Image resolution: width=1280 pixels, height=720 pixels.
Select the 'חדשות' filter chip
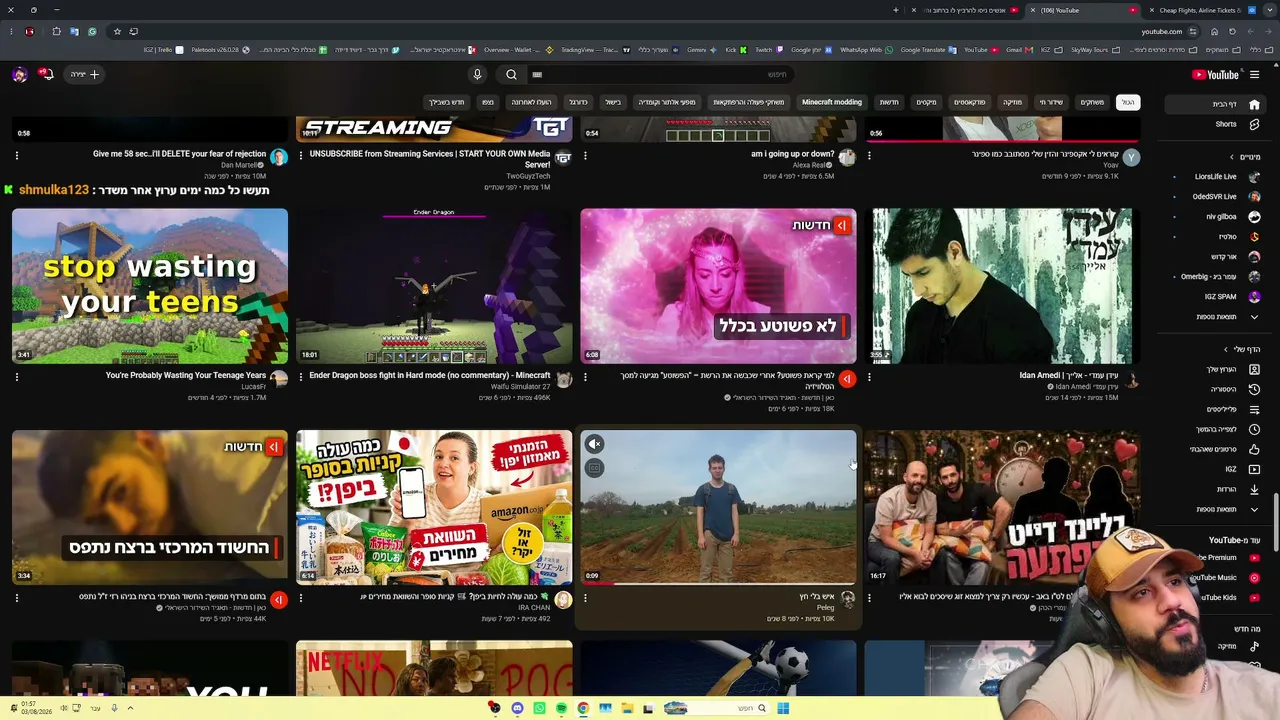click(889, 102)
